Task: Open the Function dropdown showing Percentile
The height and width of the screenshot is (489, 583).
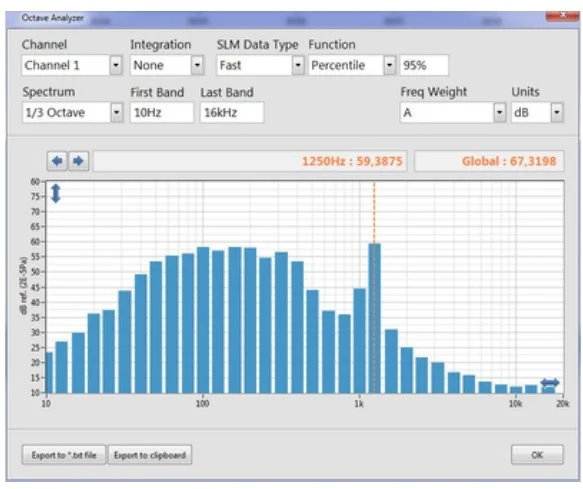Action: [x=389, y=65]
